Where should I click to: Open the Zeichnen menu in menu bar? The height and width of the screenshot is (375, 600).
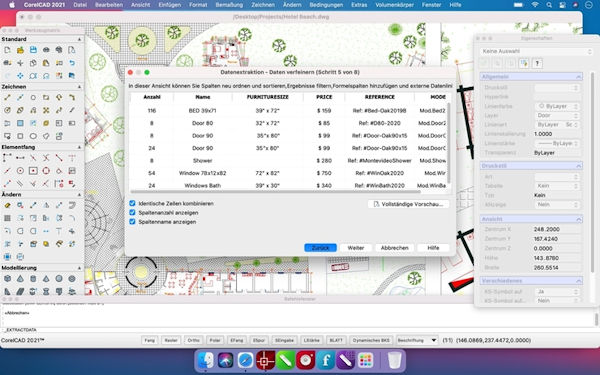point(263,5)
